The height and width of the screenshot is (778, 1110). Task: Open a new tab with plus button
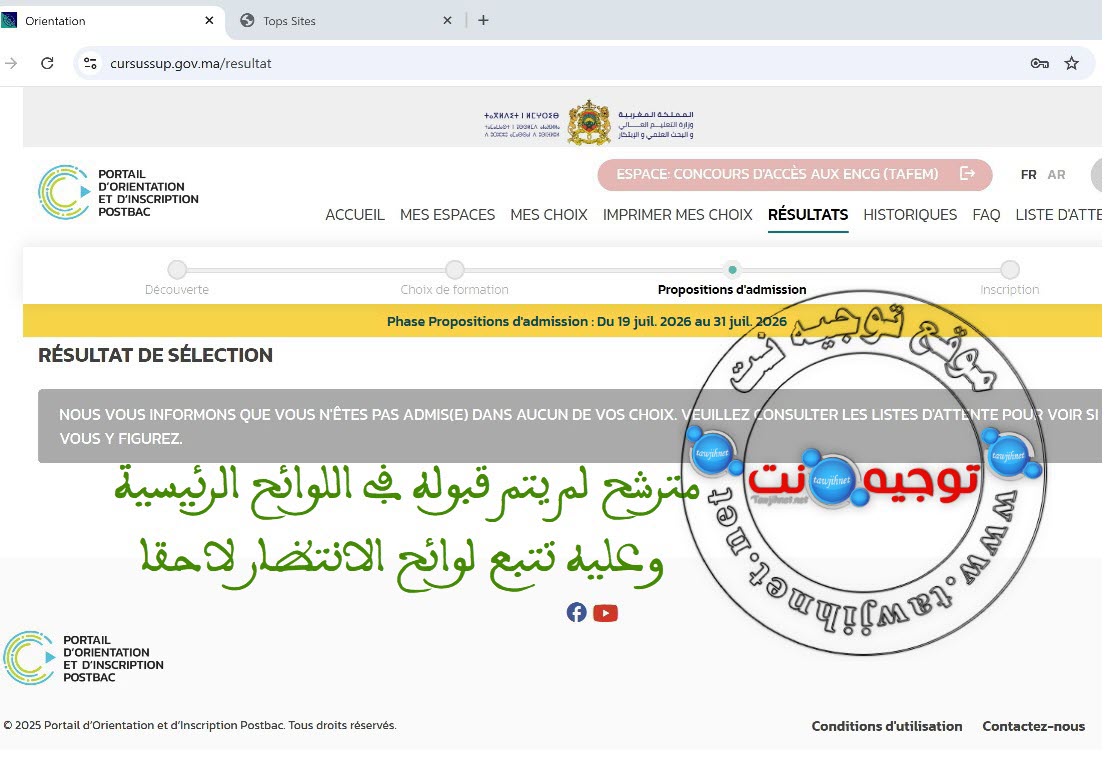pos(484,21)
